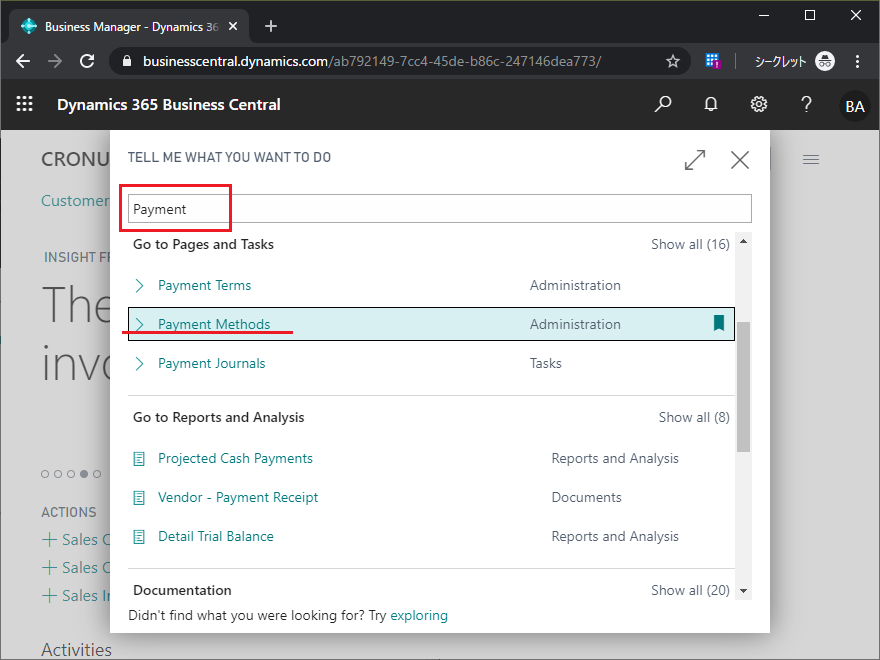
Task: Click the Go to Pages and Tasks heading
Action: coord(203,244)
